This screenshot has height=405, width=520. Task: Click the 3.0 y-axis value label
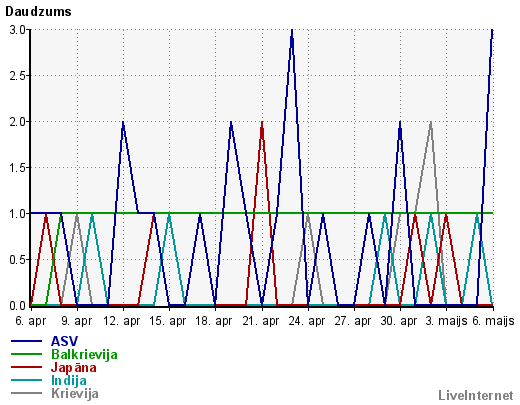pos(17,30)
